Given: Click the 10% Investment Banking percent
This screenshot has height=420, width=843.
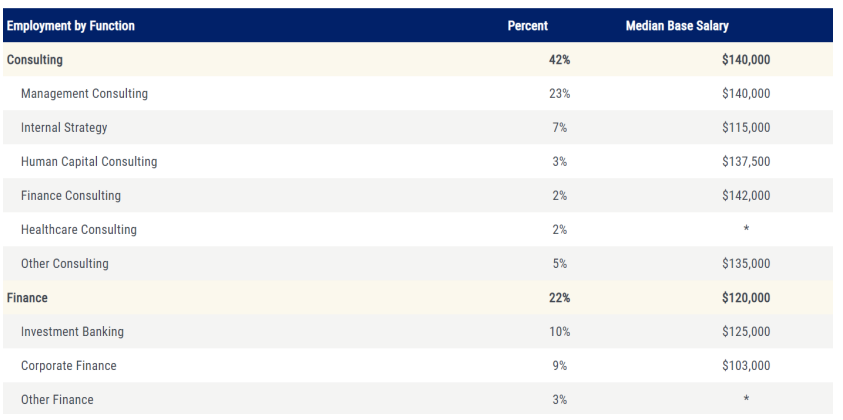Looking at the screenshot, I should click(558, 332).
